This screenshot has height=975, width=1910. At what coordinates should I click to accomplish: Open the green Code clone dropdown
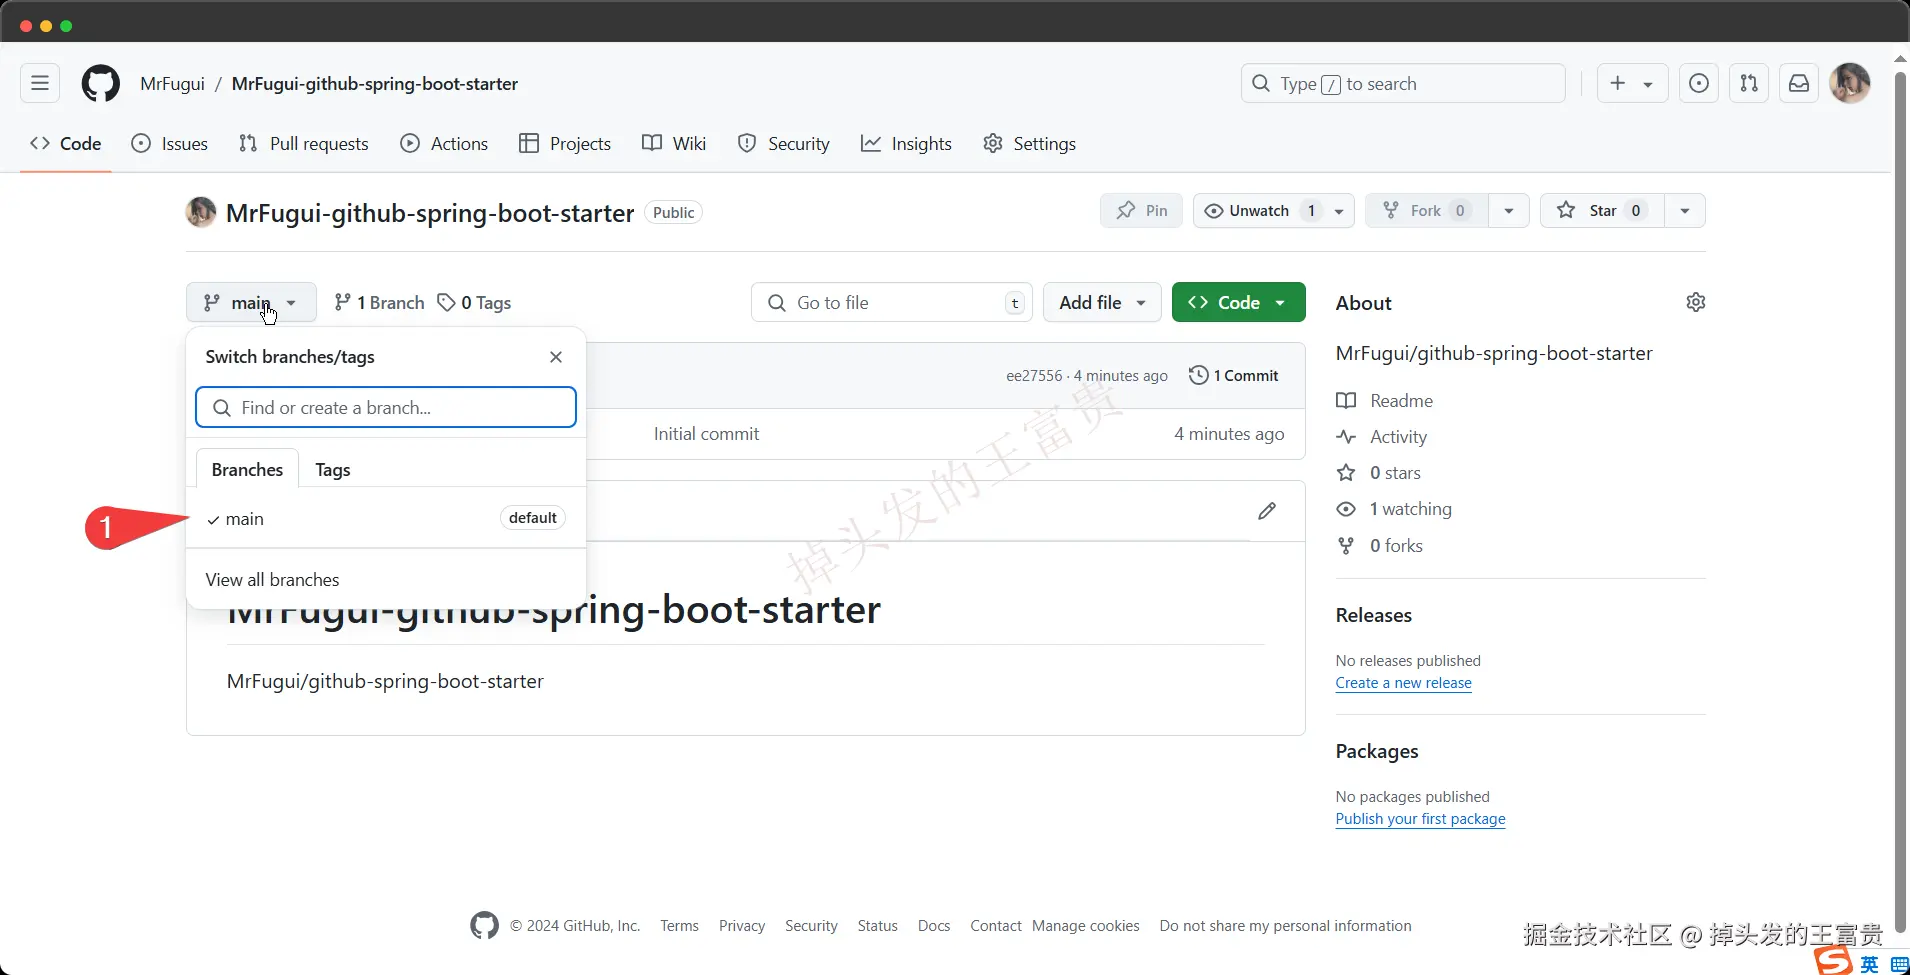pos(1238,302)
